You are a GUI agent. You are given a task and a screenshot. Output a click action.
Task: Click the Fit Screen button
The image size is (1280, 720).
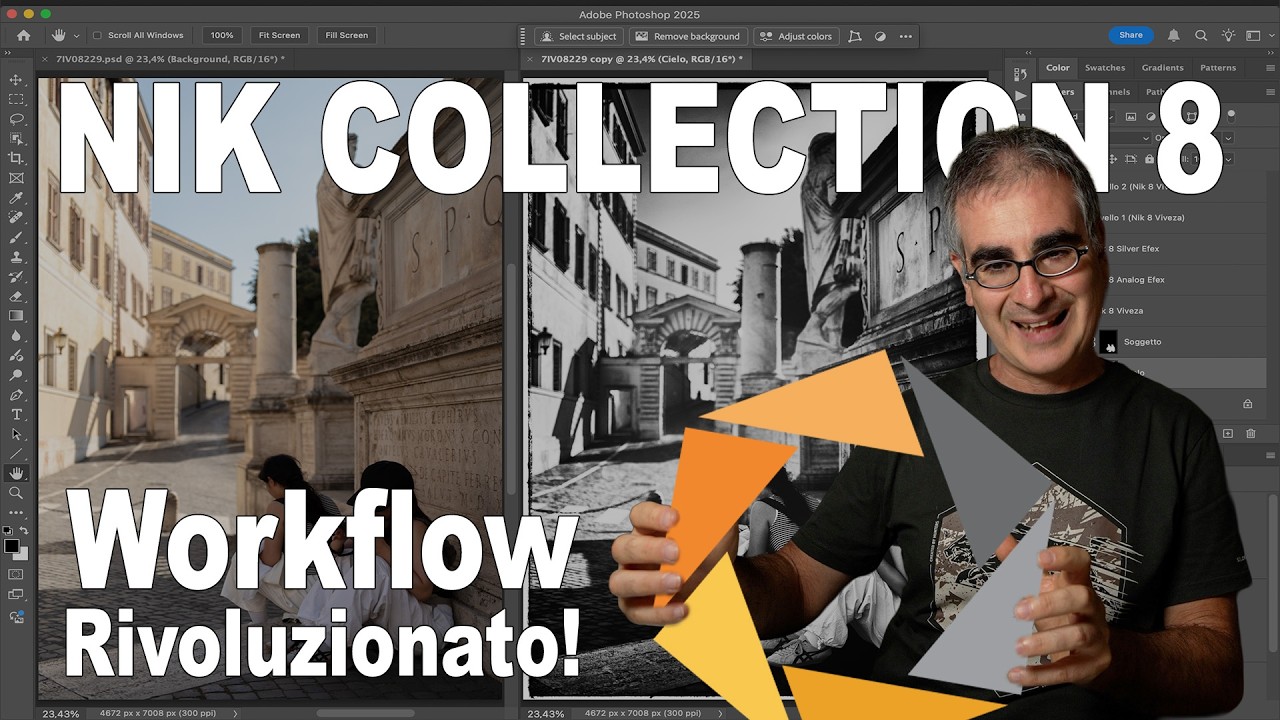279,35
